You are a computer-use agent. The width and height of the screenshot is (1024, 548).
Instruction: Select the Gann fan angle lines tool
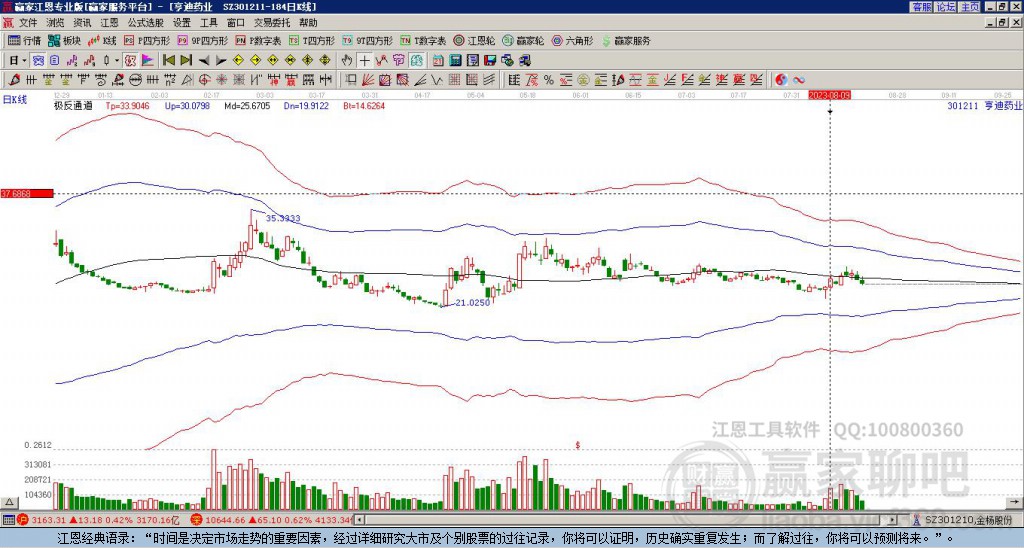click(367, 80)
